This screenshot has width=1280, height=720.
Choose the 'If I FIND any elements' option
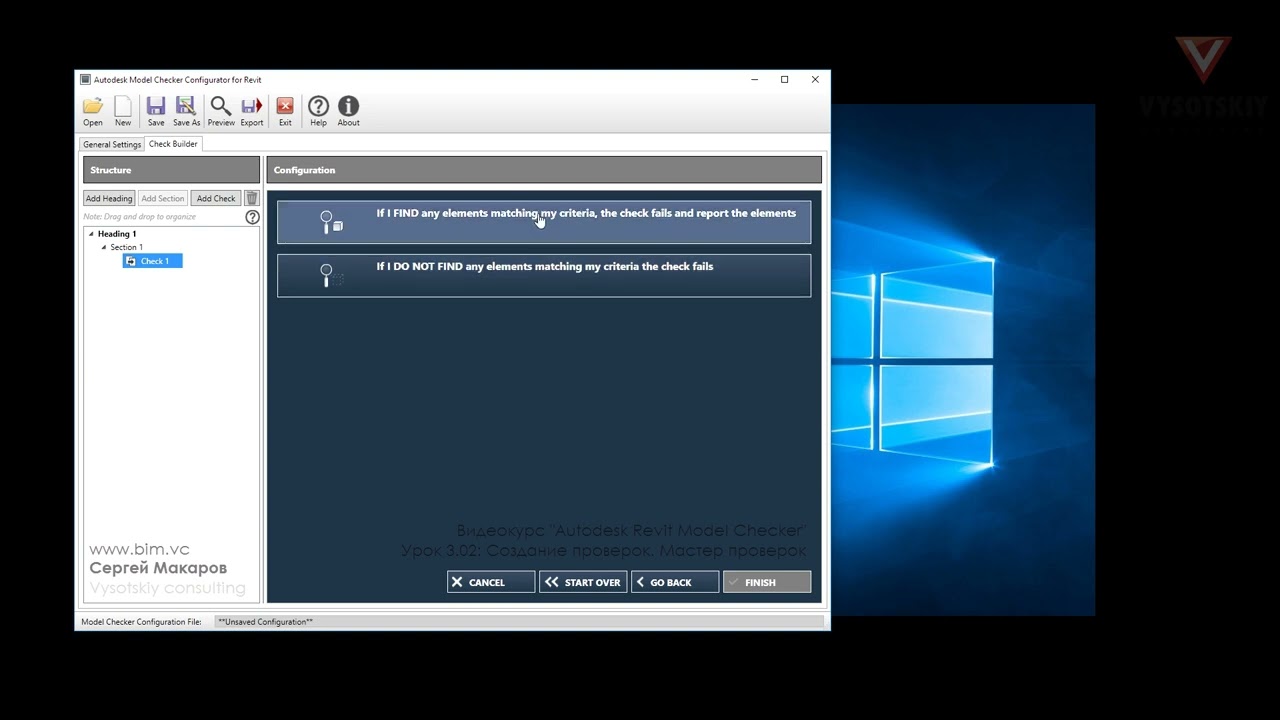pyautogui.click(x=544, y=222)
